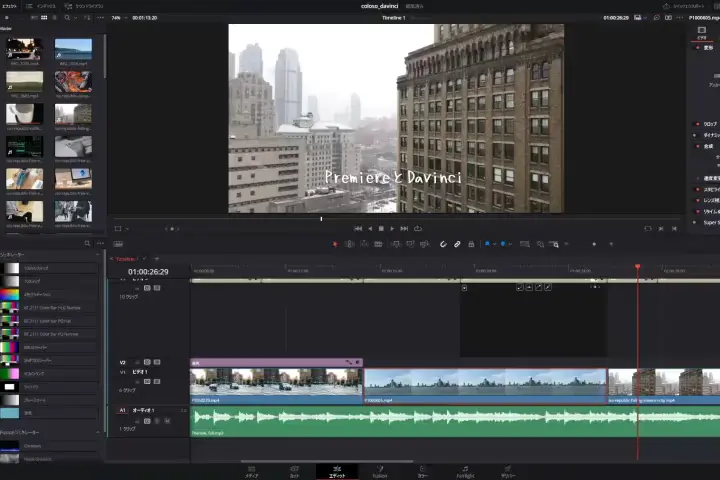The height and width of the screenshot is (480, 720).
Task: Switch to the Edit page tab
Action: [337, 472]
